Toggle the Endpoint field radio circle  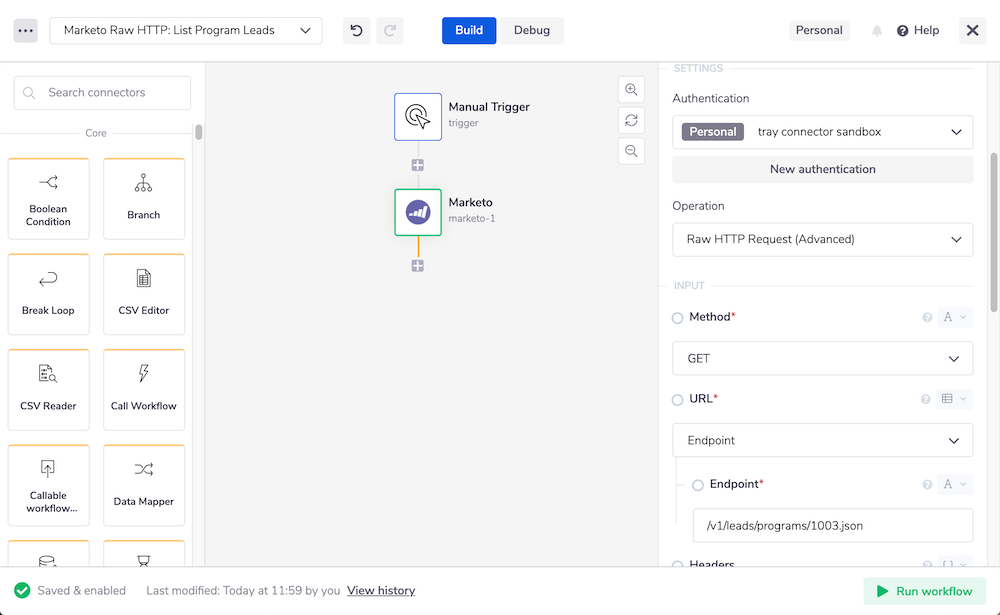[x=698, y=485]
